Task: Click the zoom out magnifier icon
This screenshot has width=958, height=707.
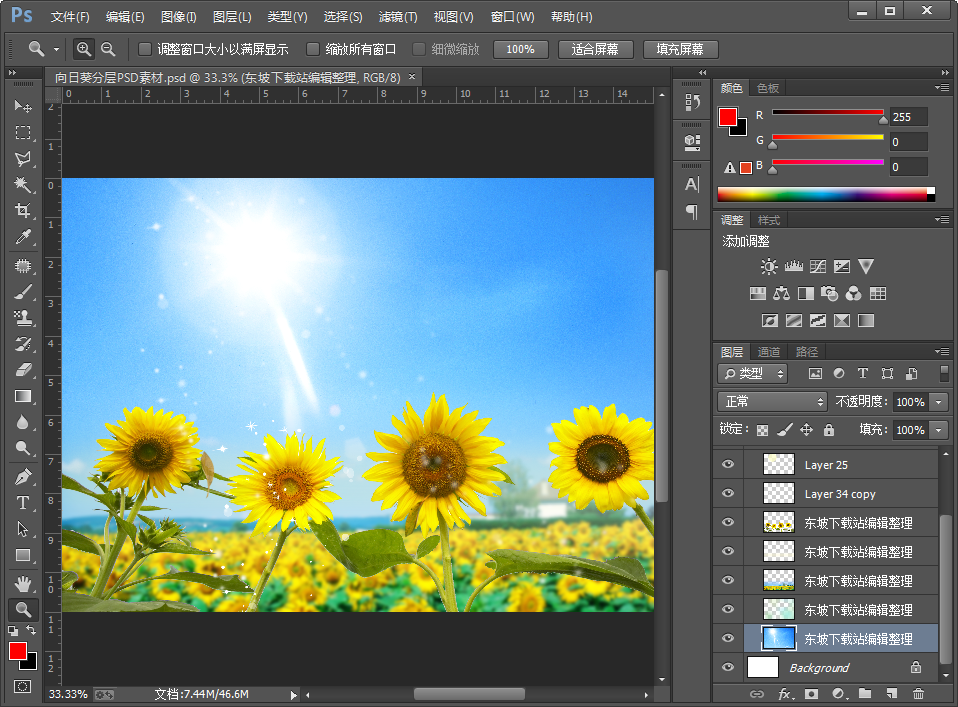Action: pyautogui.click(x=108, y=49)
